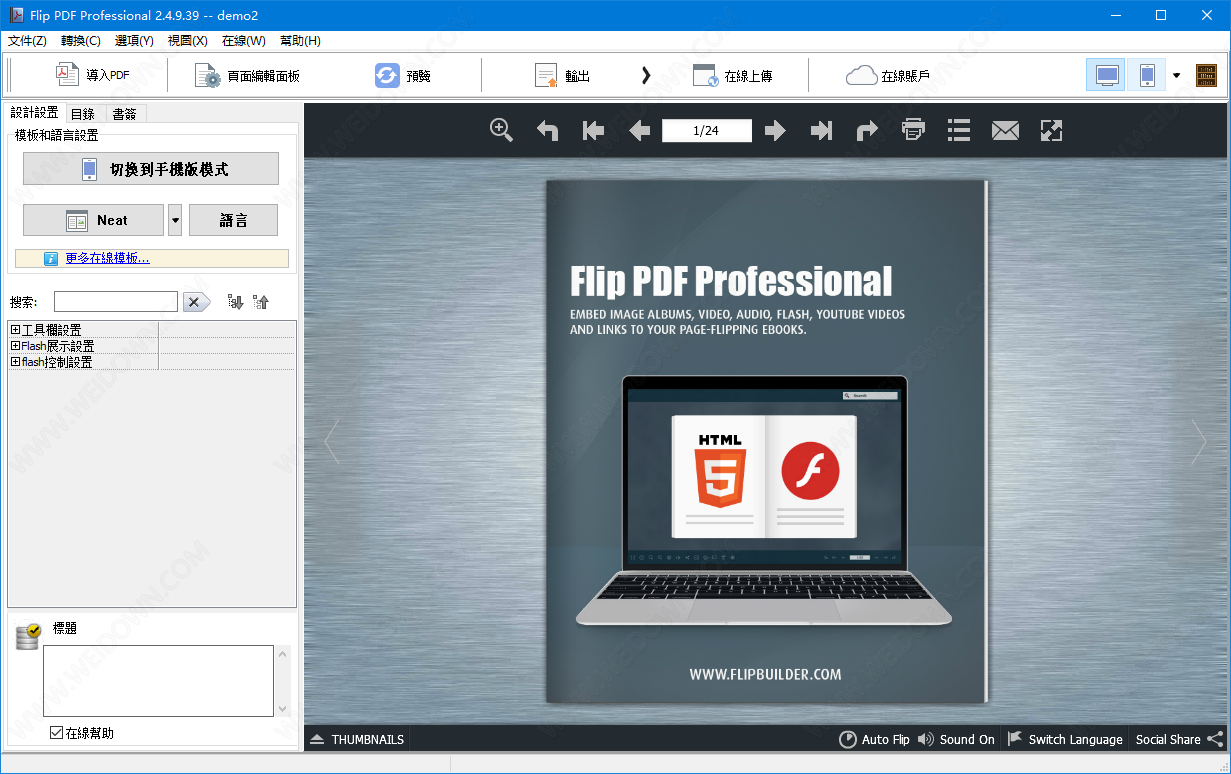Switch to mobile phone view icon
Viewport: 1231px width, 774px height.
(1147, 75)
